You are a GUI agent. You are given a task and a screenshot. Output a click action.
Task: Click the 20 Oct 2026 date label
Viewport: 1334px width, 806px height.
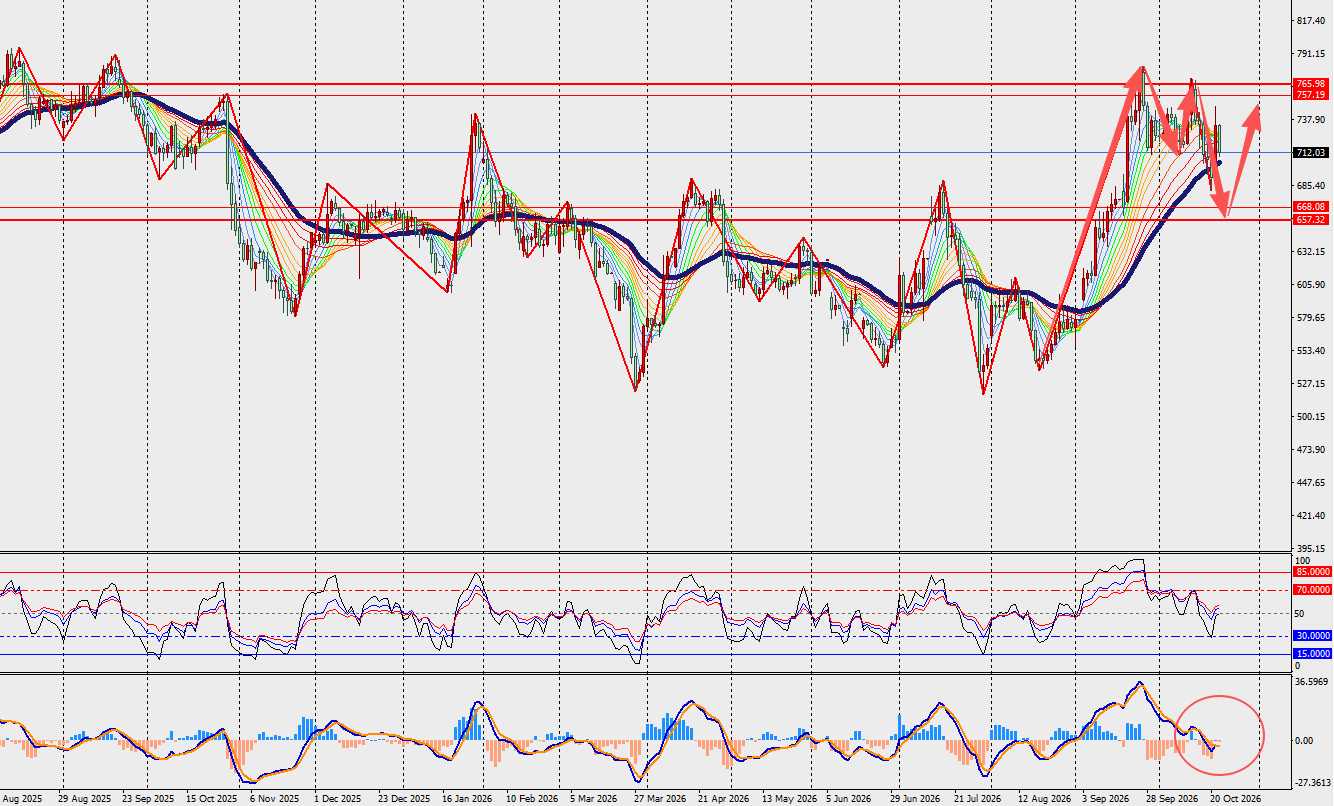1235,799
